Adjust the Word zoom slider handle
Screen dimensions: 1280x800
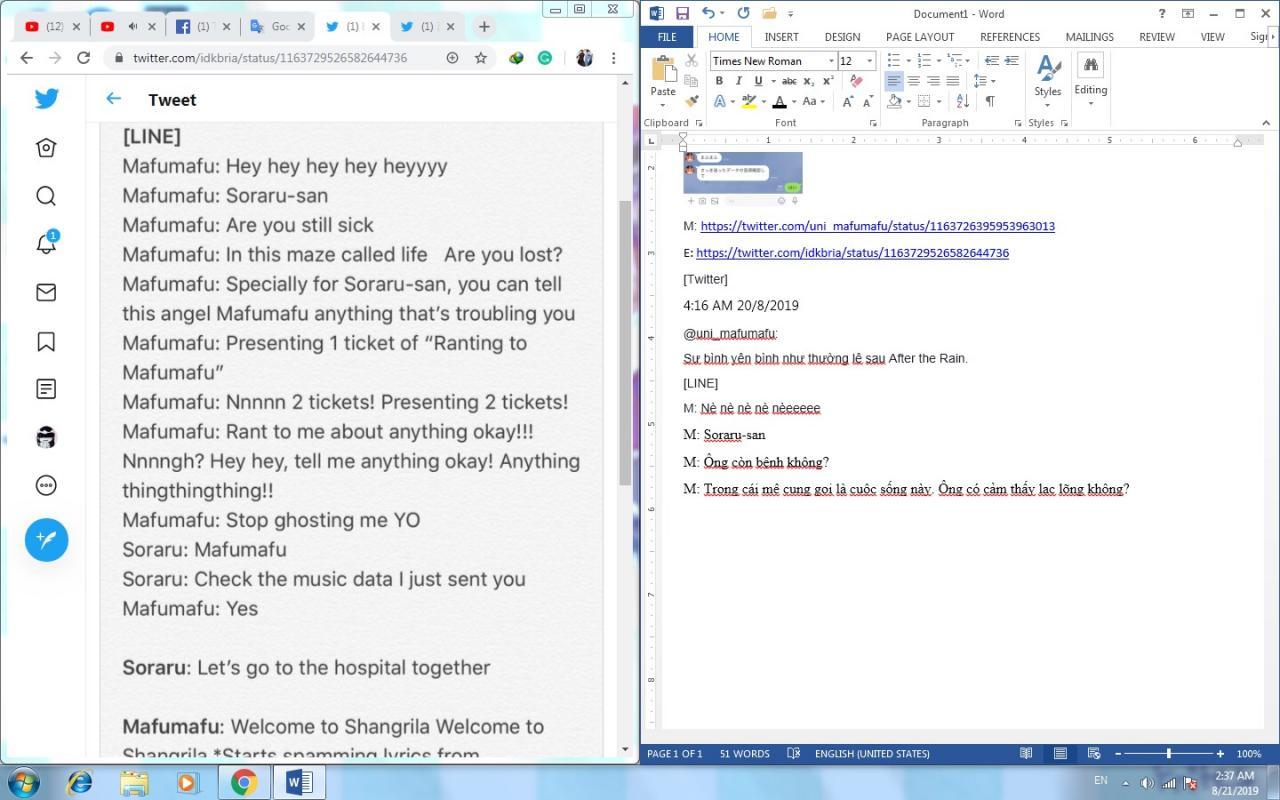pos(1169,753)
